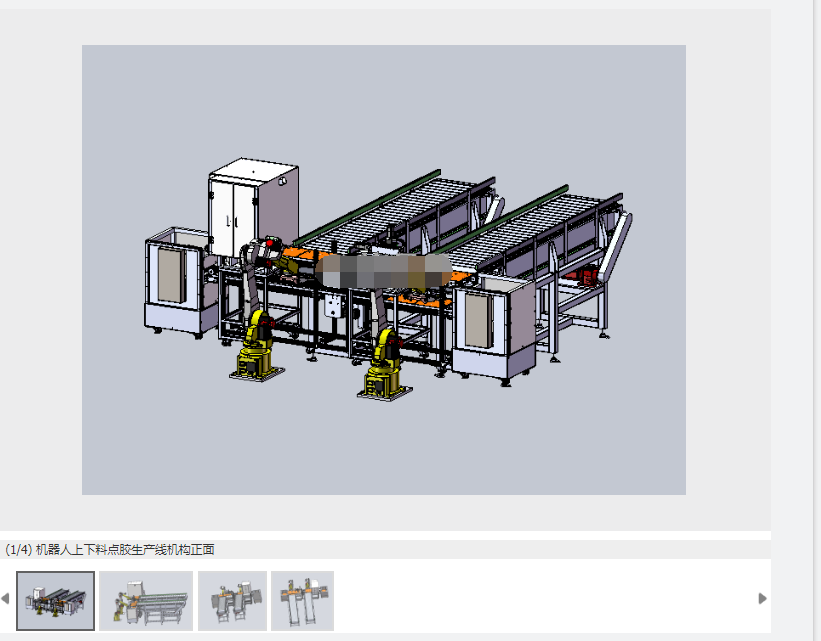Choose the third thumbnail of the gallery

(232, 601)
